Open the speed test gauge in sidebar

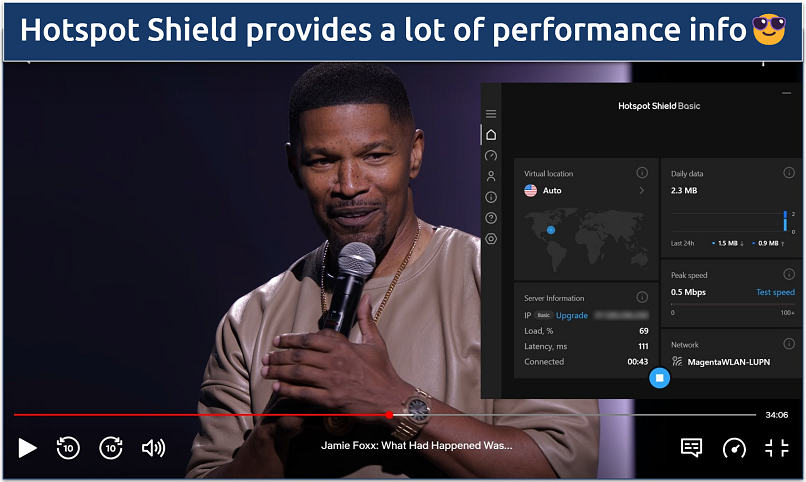click(x=491, y=156)
